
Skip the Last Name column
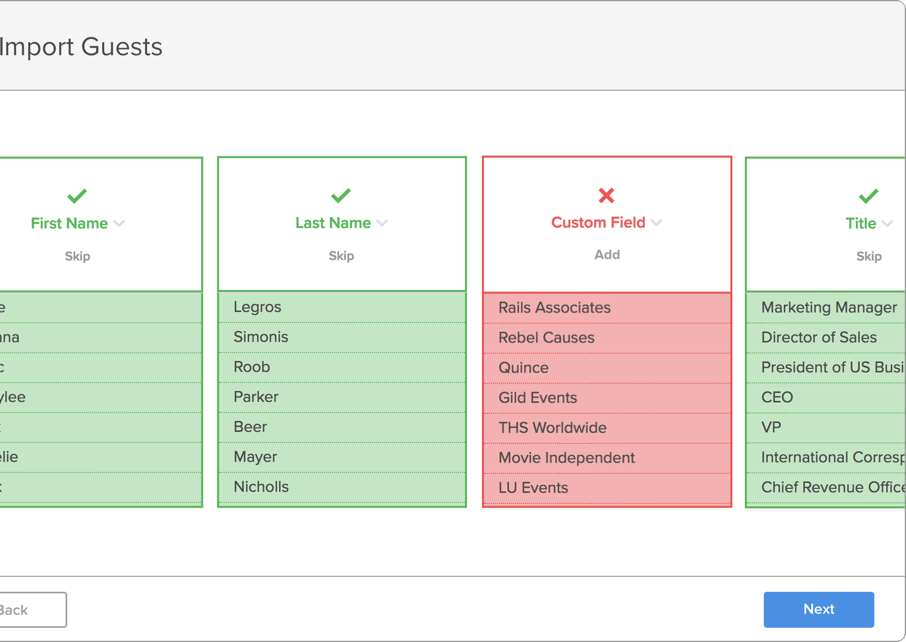pos(341,256)
